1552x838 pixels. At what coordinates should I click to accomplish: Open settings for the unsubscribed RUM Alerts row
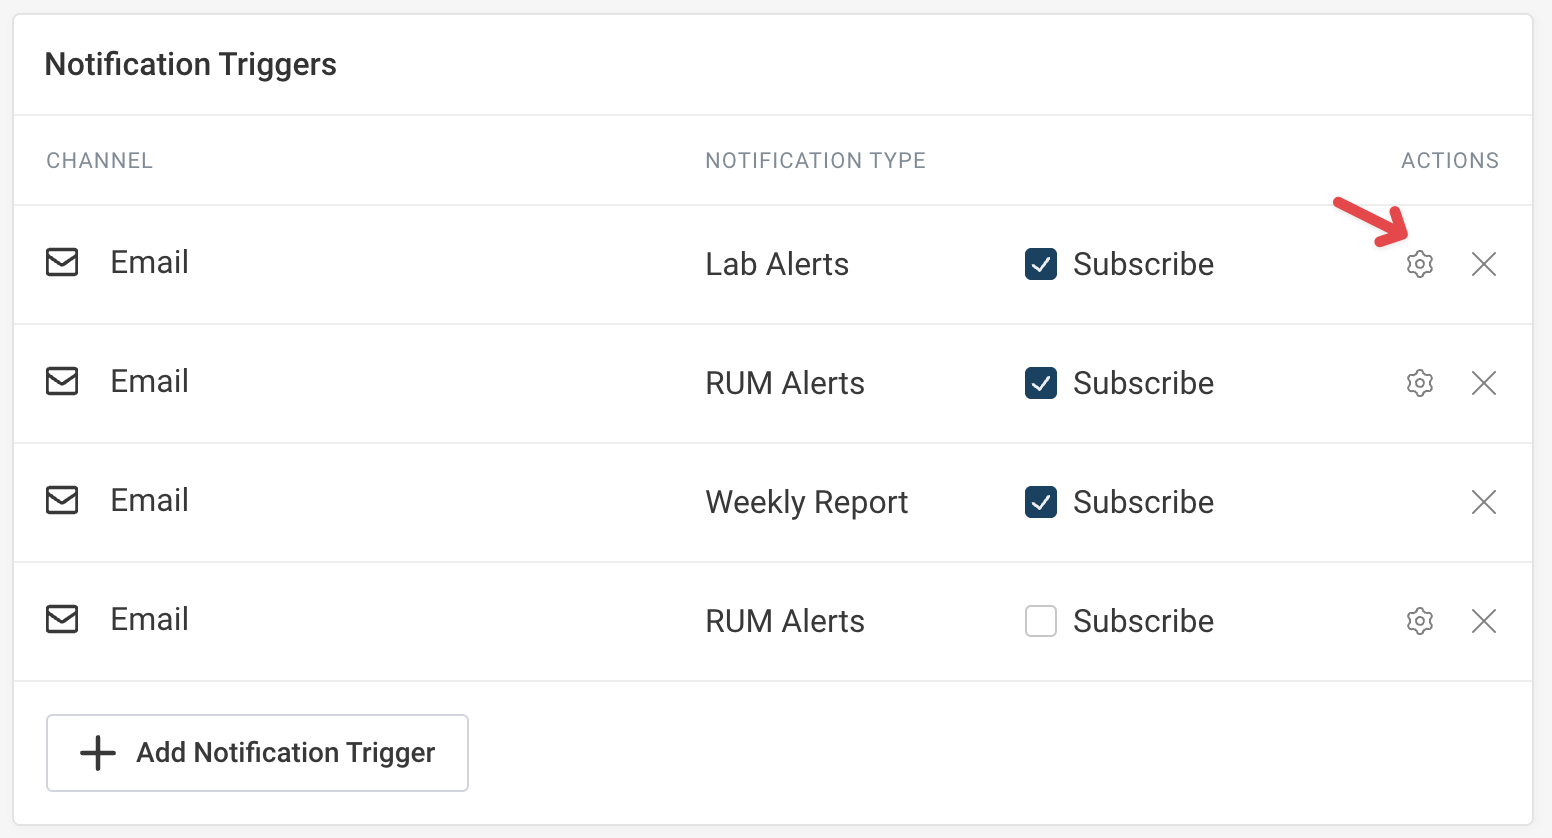pyautogui.click(x=1420, y=621)
